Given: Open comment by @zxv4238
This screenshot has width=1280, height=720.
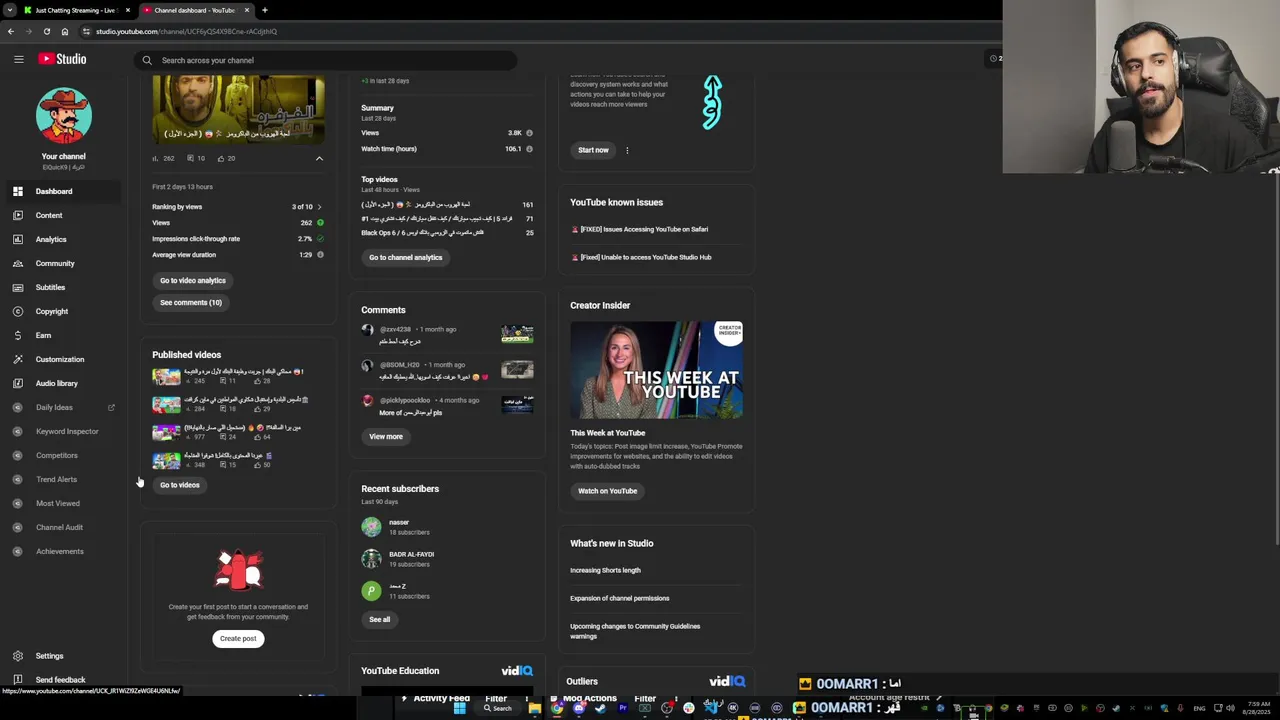Looking at the screenshot, I should [x=447, y=335].
